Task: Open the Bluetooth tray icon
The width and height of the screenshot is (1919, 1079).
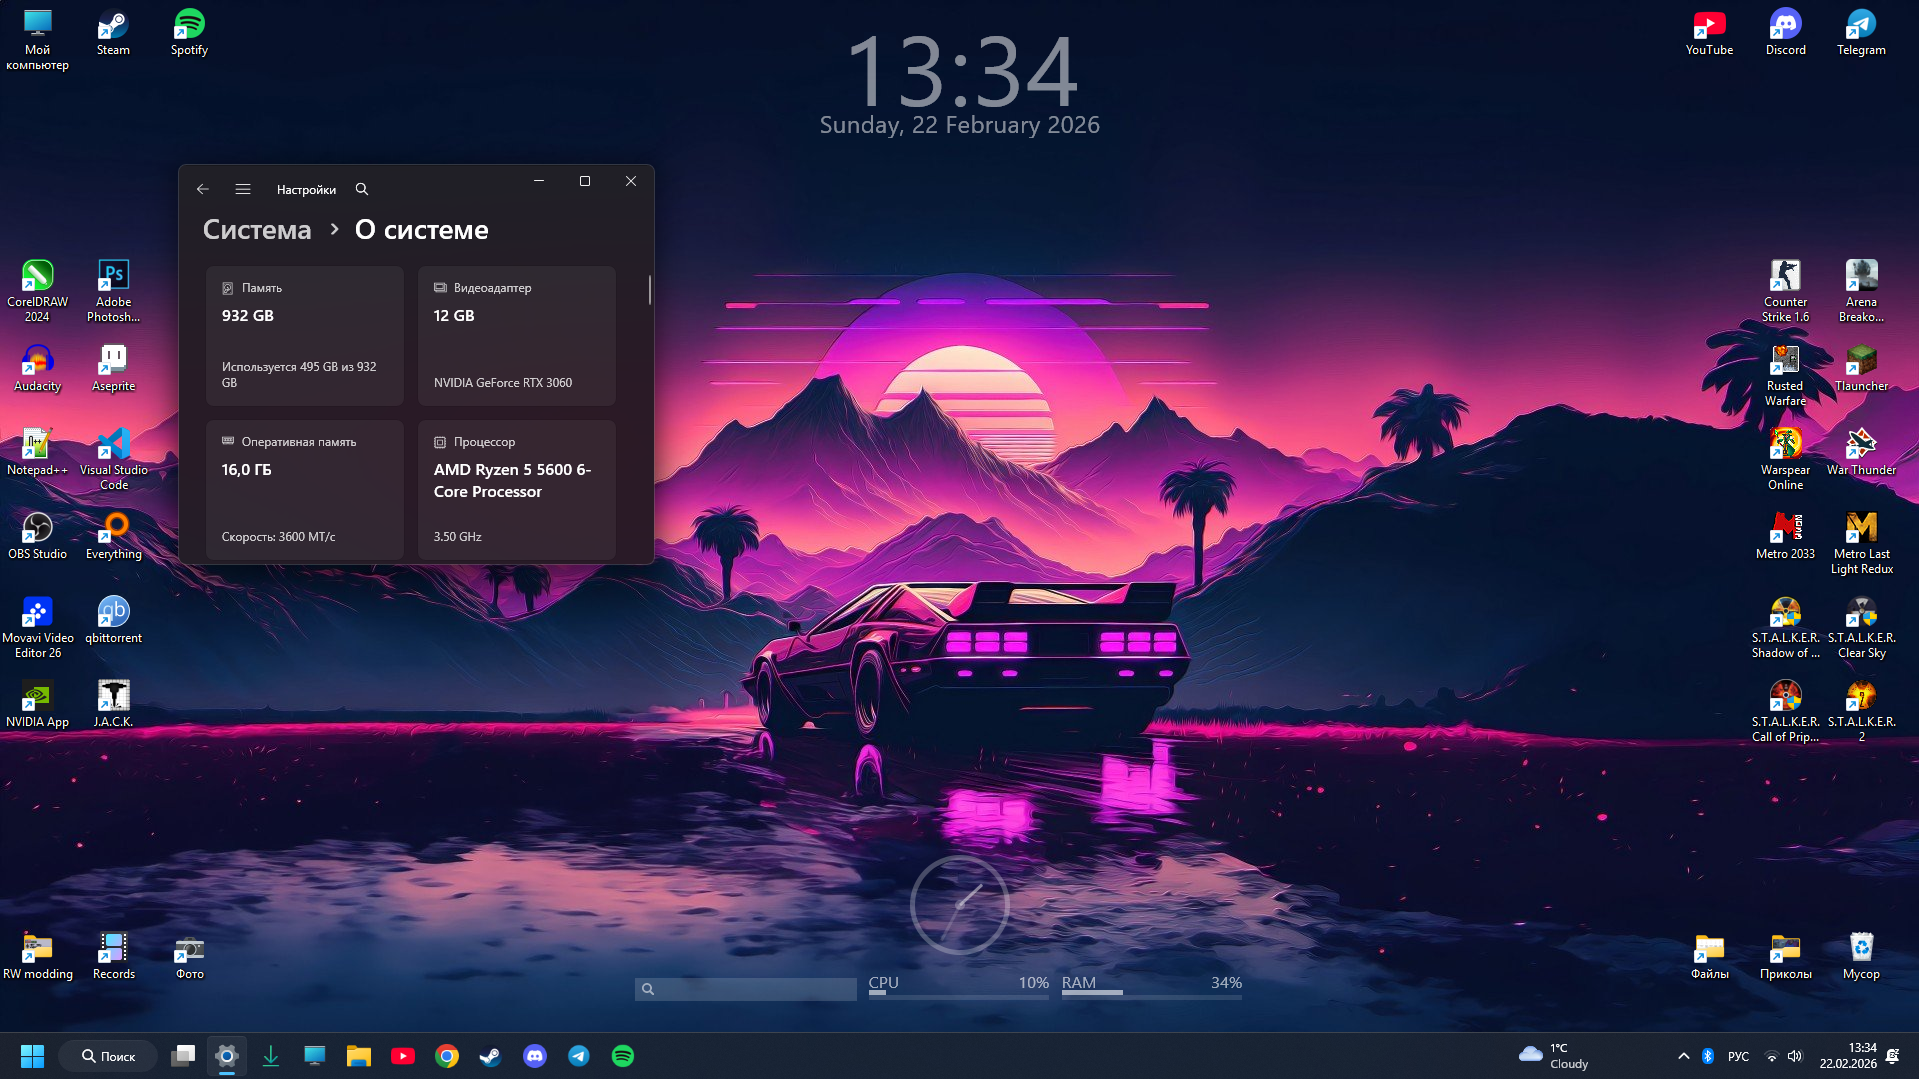Action: click(x=1708, y=1056)
